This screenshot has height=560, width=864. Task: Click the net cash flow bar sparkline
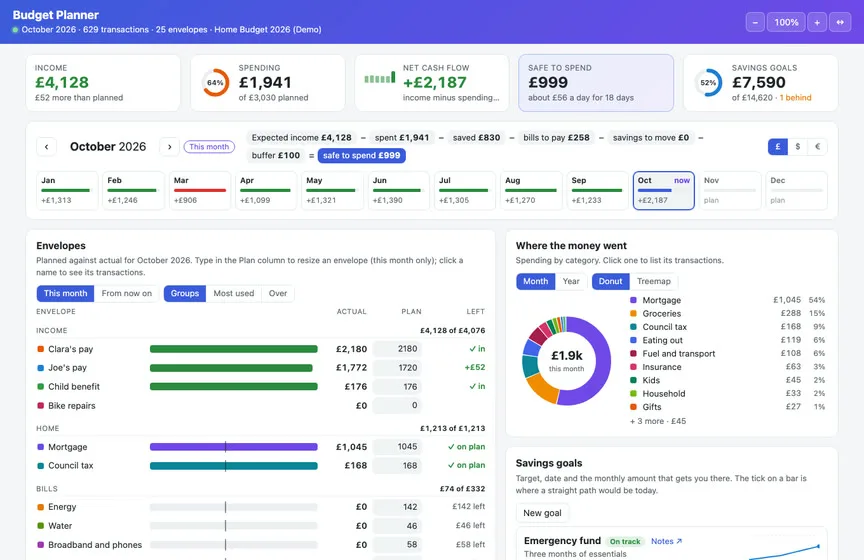380,77
